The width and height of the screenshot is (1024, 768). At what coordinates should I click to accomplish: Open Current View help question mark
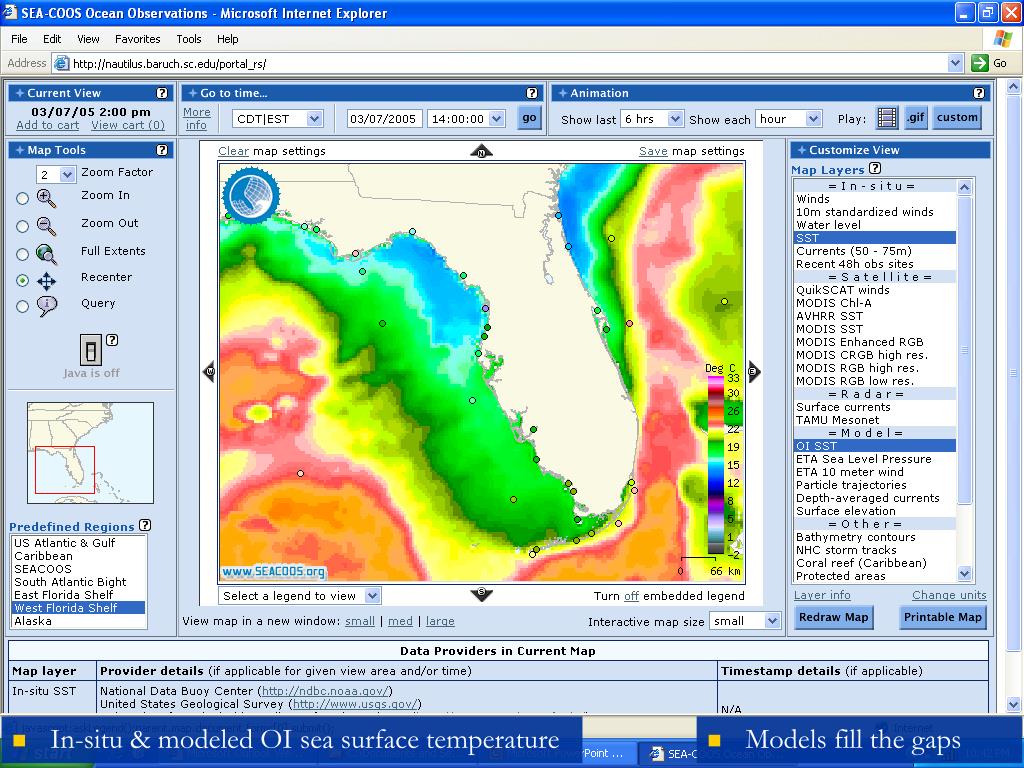coord(162,93)
